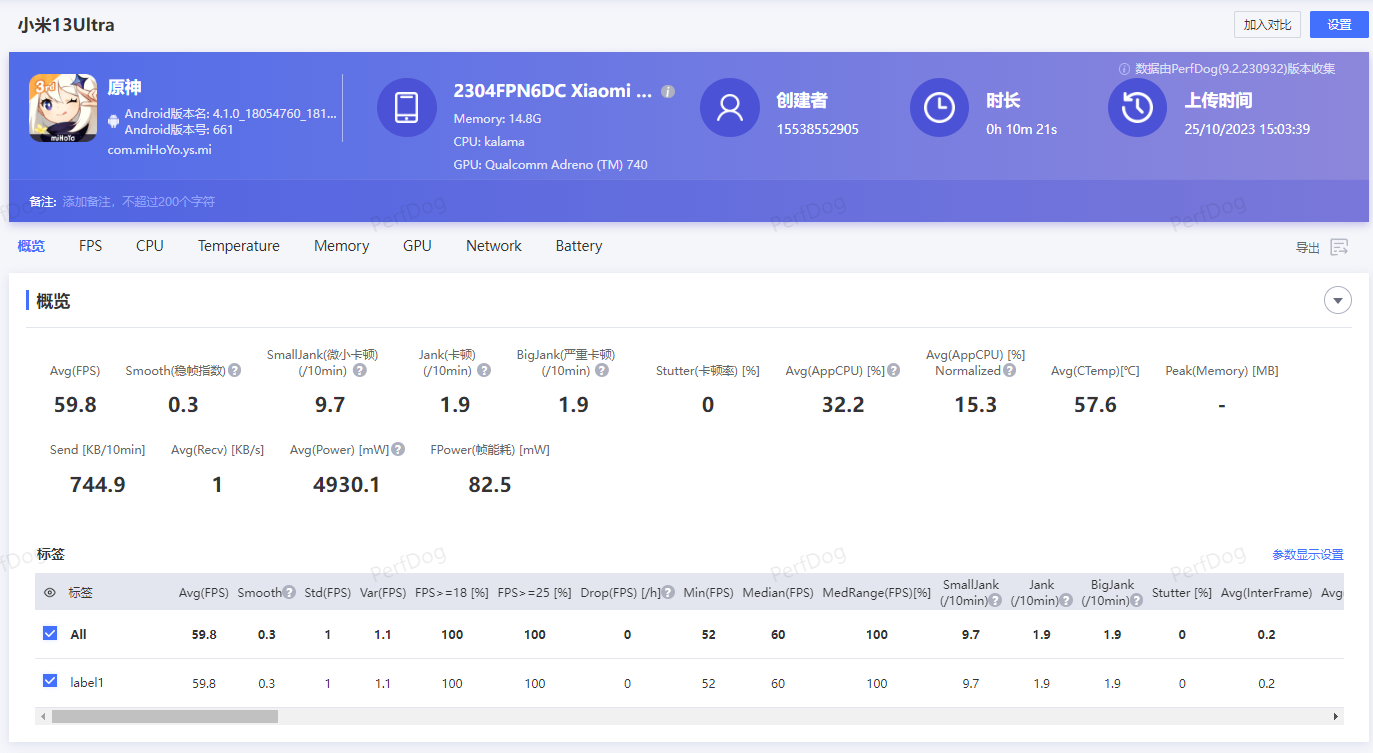
Task: Click help icon in SmallJank table column header
Action: click(x=996, y=600)
